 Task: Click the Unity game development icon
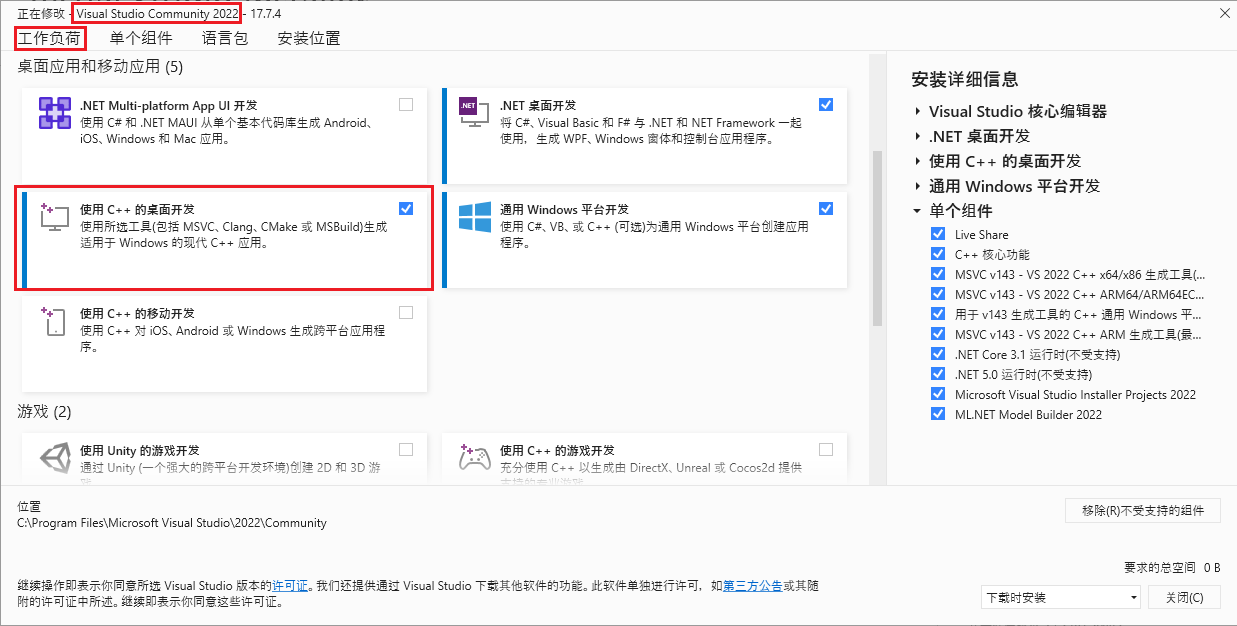[54, 458]
